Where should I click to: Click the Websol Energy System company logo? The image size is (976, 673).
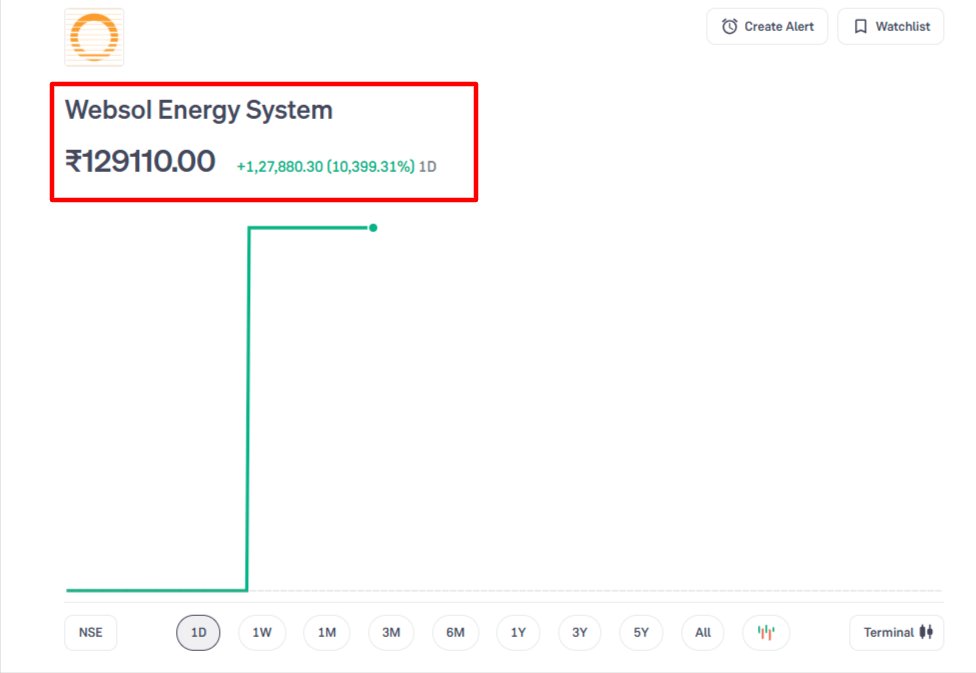point(94,37)
